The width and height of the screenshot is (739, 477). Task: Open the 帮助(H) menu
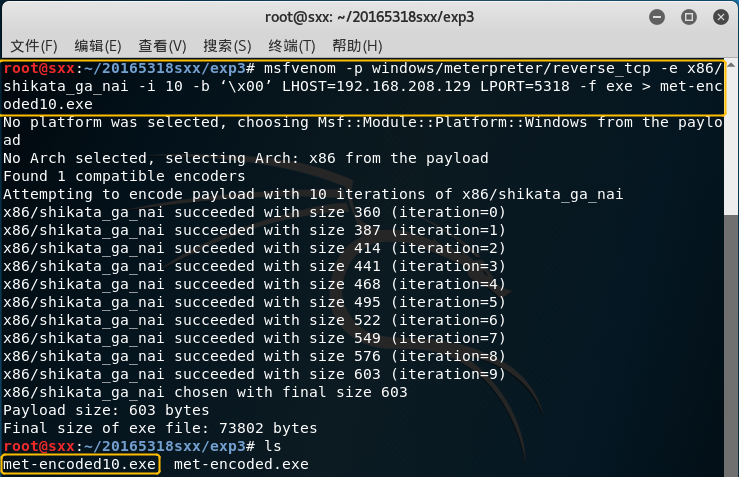(357, 46)
